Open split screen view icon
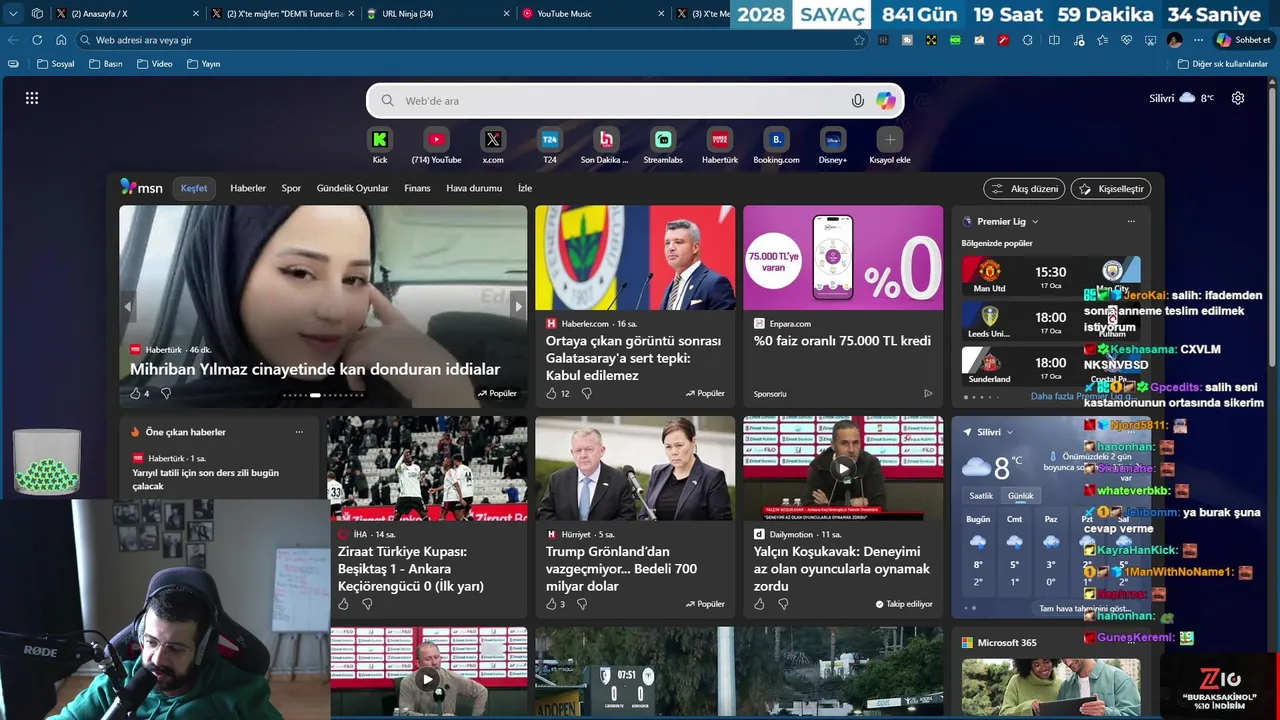This screenshot has width=1280, height=720. click(x=1054, y=40)
